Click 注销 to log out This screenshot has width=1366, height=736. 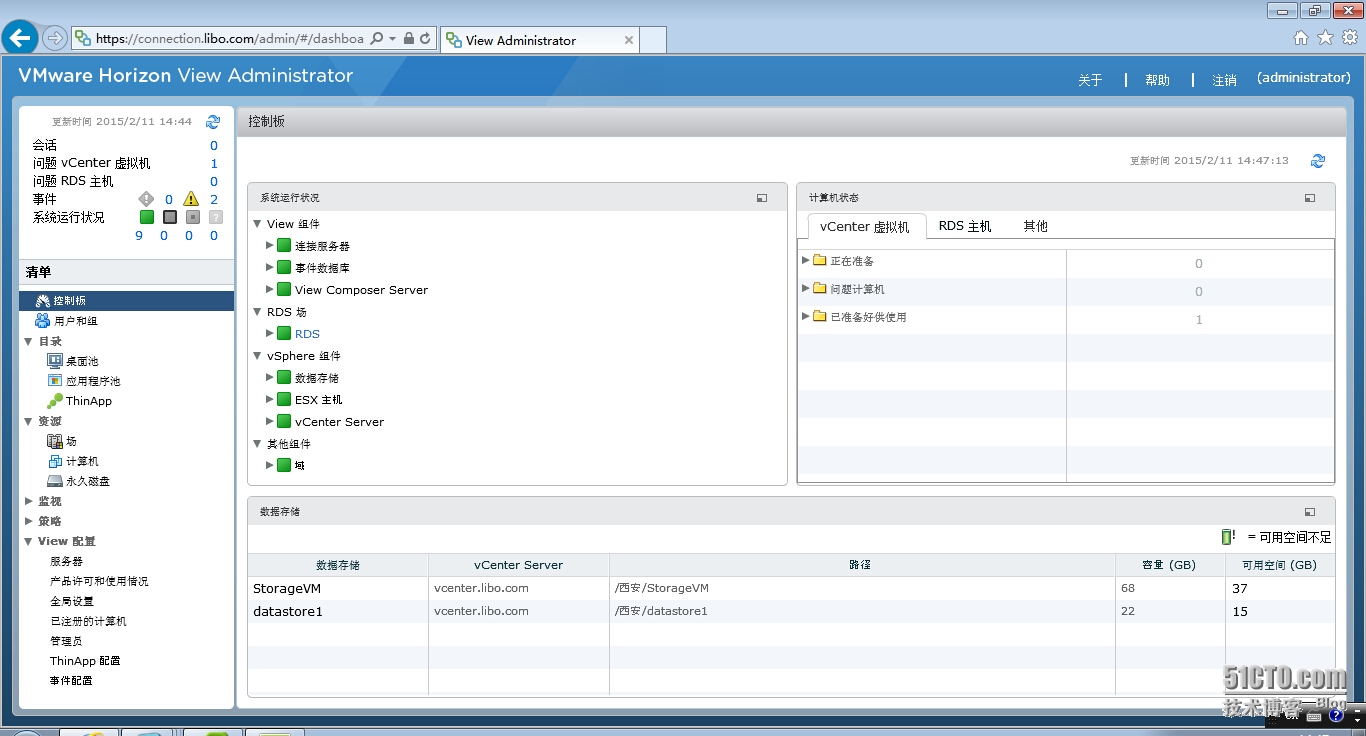coord(1224,80)
